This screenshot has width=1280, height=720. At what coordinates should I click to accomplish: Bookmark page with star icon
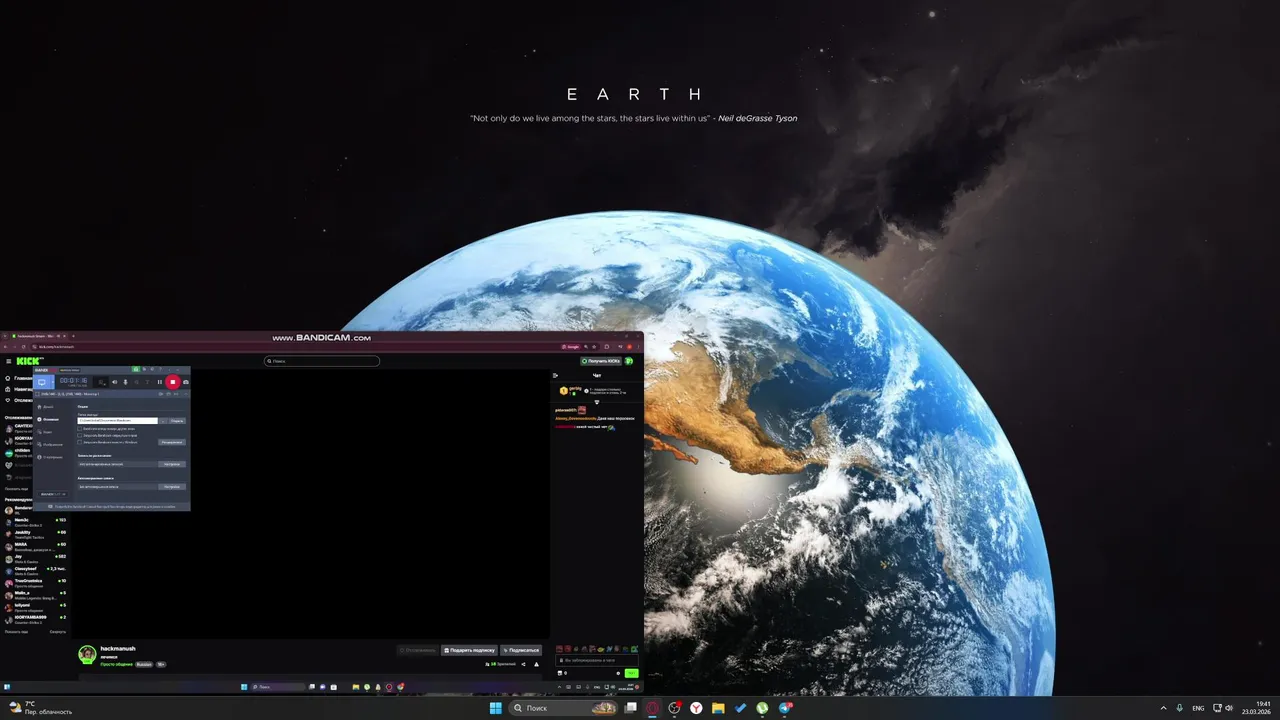click(x=594, y=347)
